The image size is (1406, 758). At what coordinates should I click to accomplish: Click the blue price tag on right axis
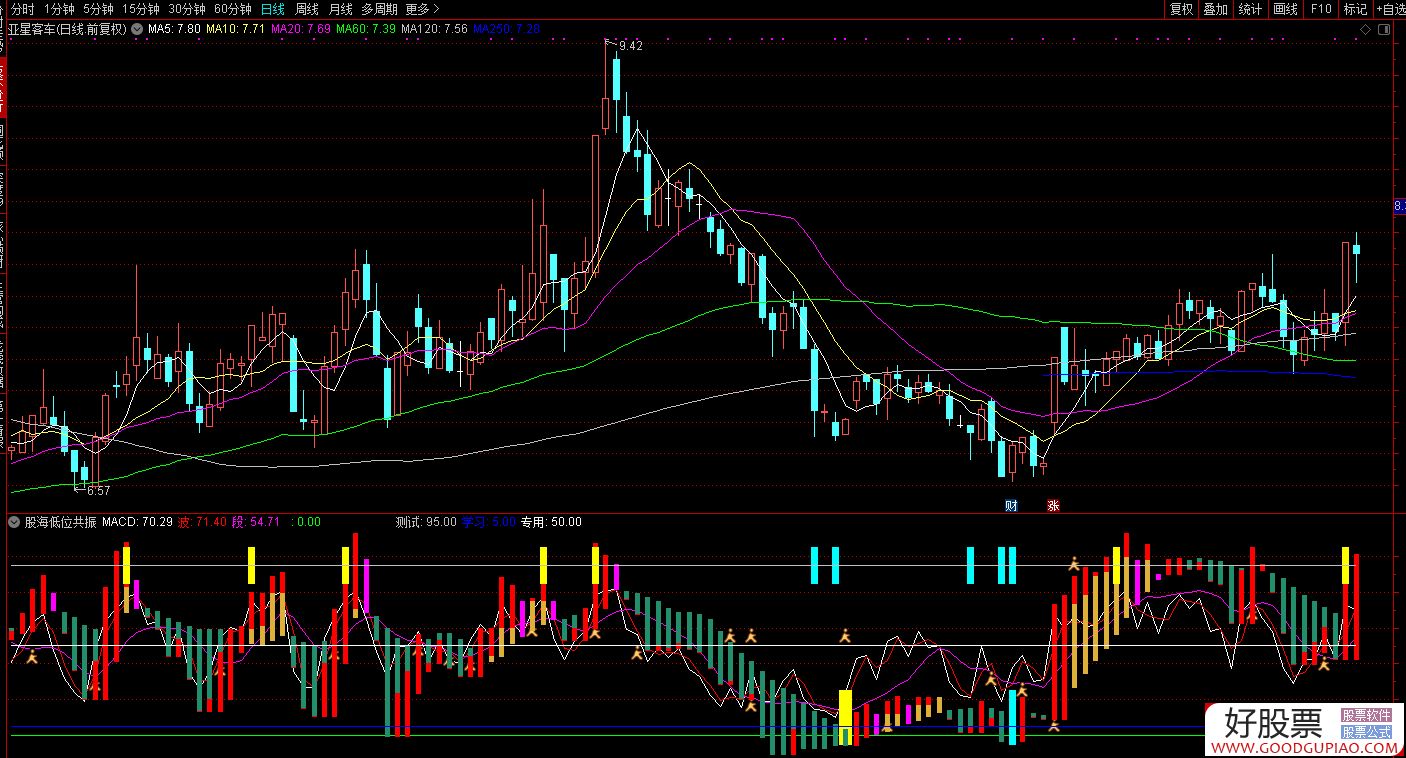(x=1399, y=206)
